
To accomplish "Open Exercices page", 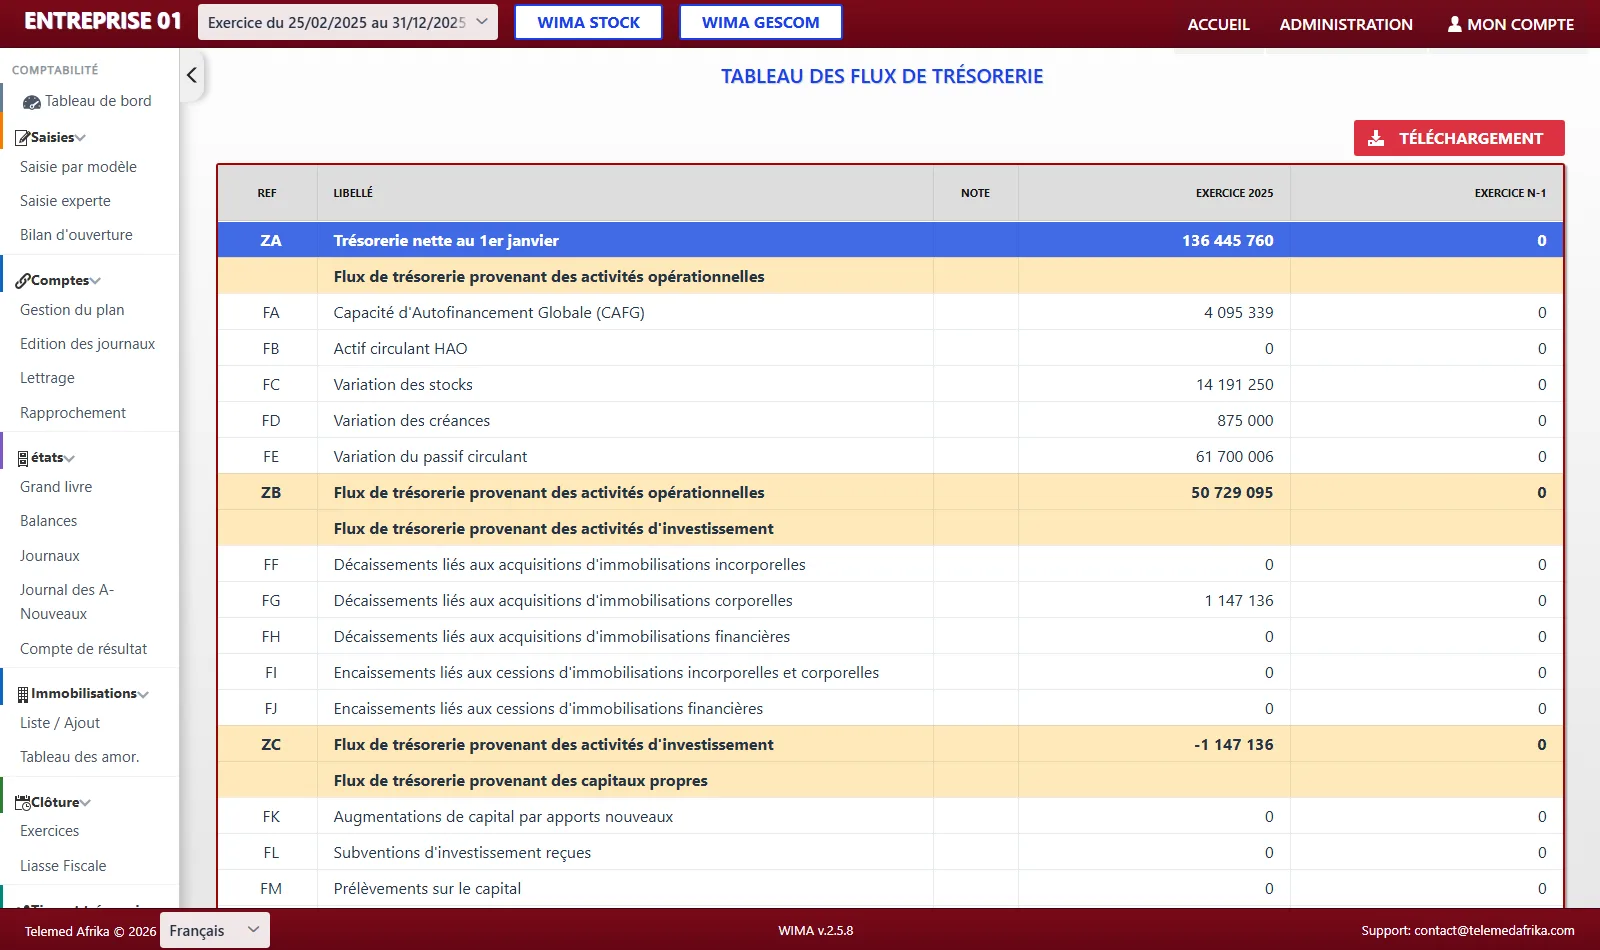I will (49, 831).
